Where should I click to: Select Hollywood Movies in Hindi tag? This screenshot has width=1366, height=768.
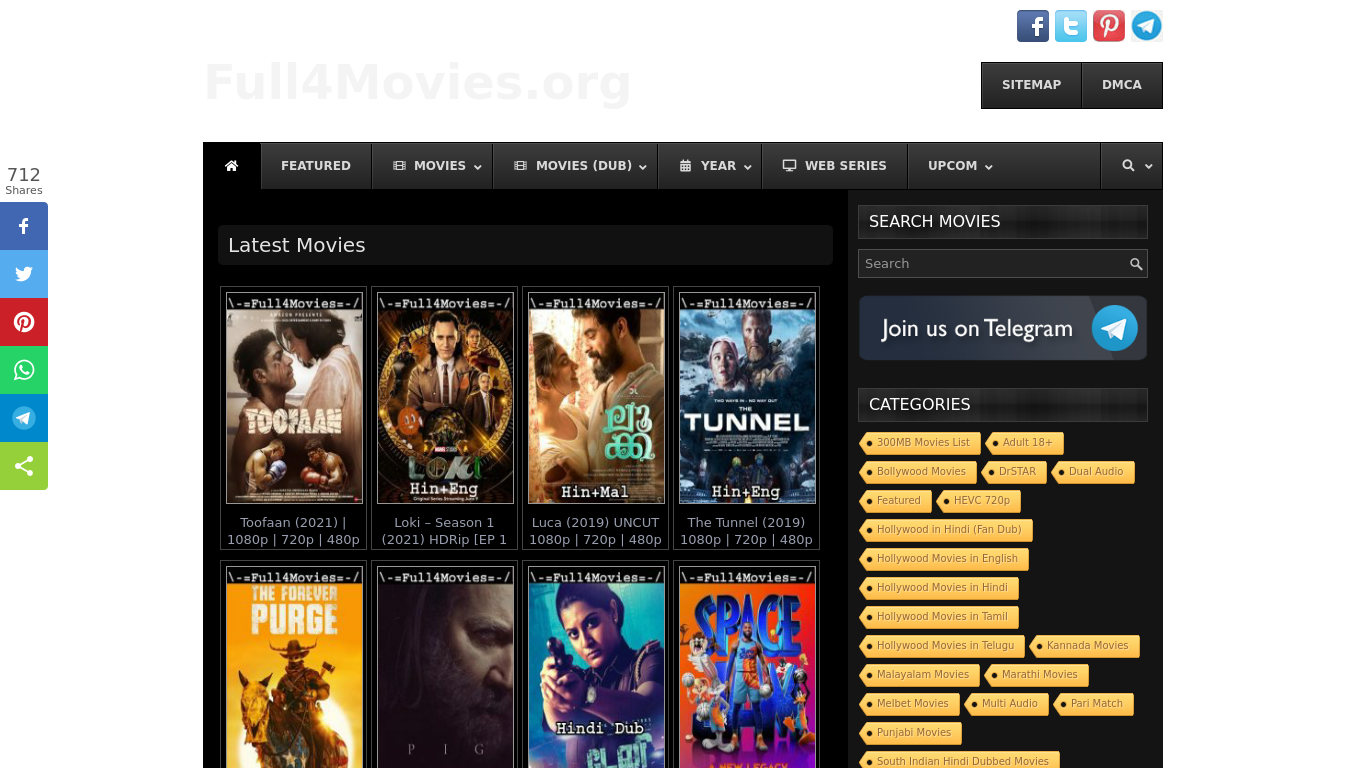pyautogui.click(x=939, y=588)
